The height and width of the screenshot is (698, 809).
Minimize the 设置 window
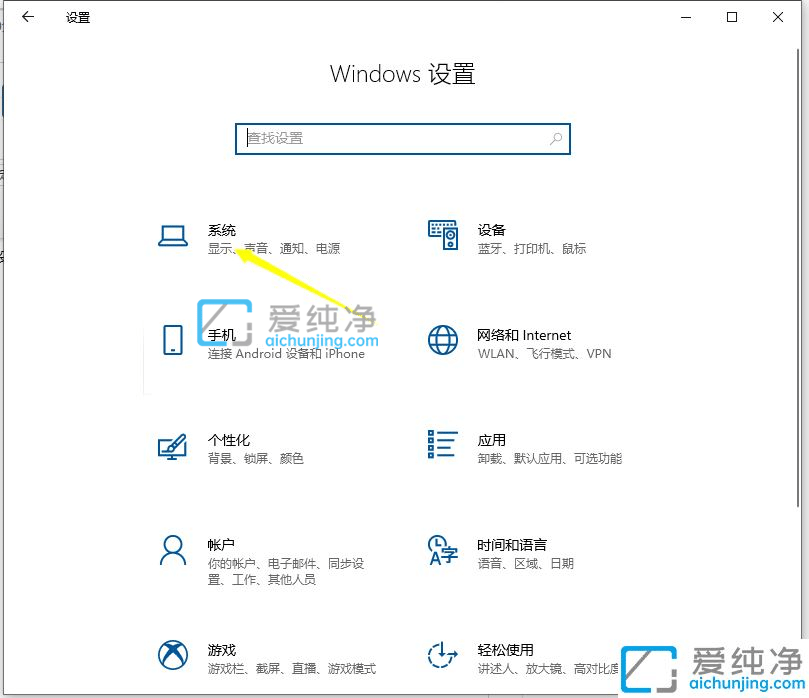tap(686, 17)
